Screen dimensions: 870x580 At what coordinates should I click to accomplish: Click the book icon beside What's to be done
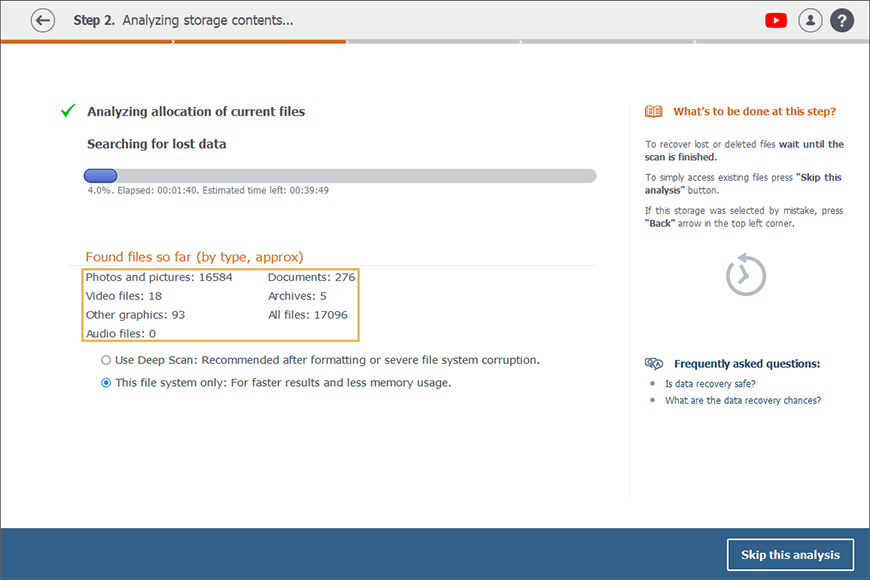(x=654, y=112)
